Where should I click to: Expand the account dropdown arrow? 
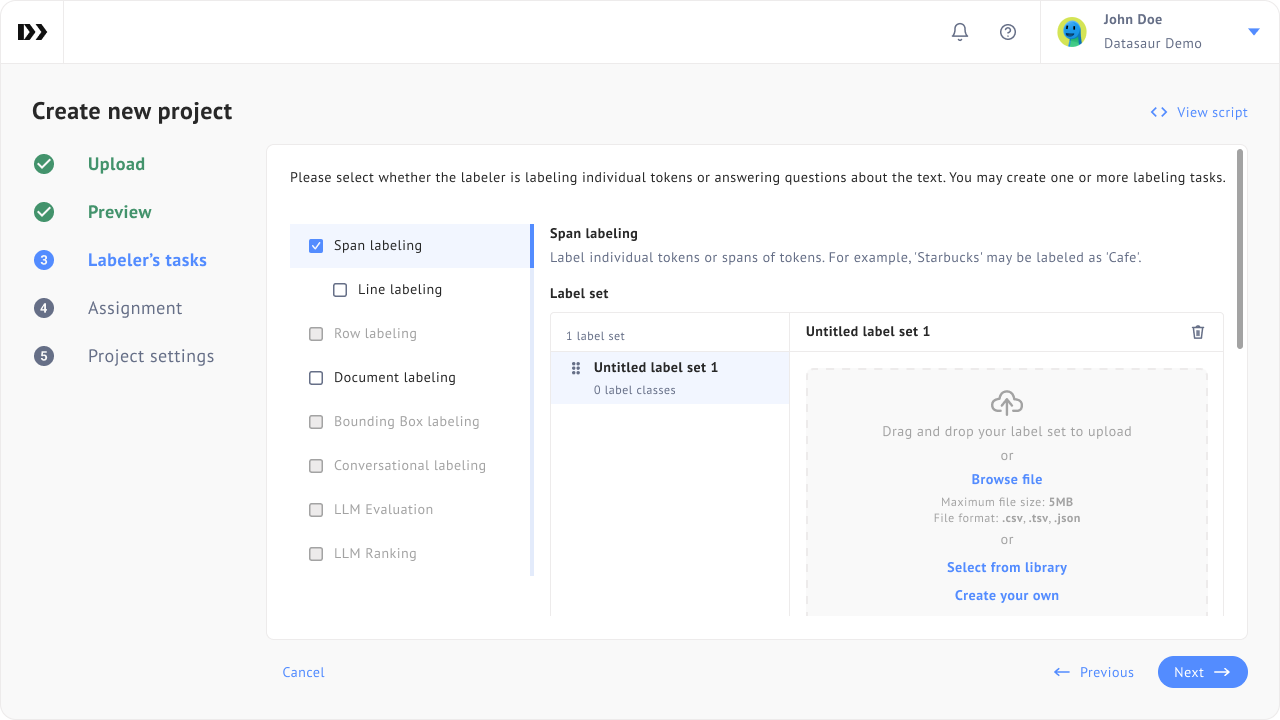[x=1254, y=32]
